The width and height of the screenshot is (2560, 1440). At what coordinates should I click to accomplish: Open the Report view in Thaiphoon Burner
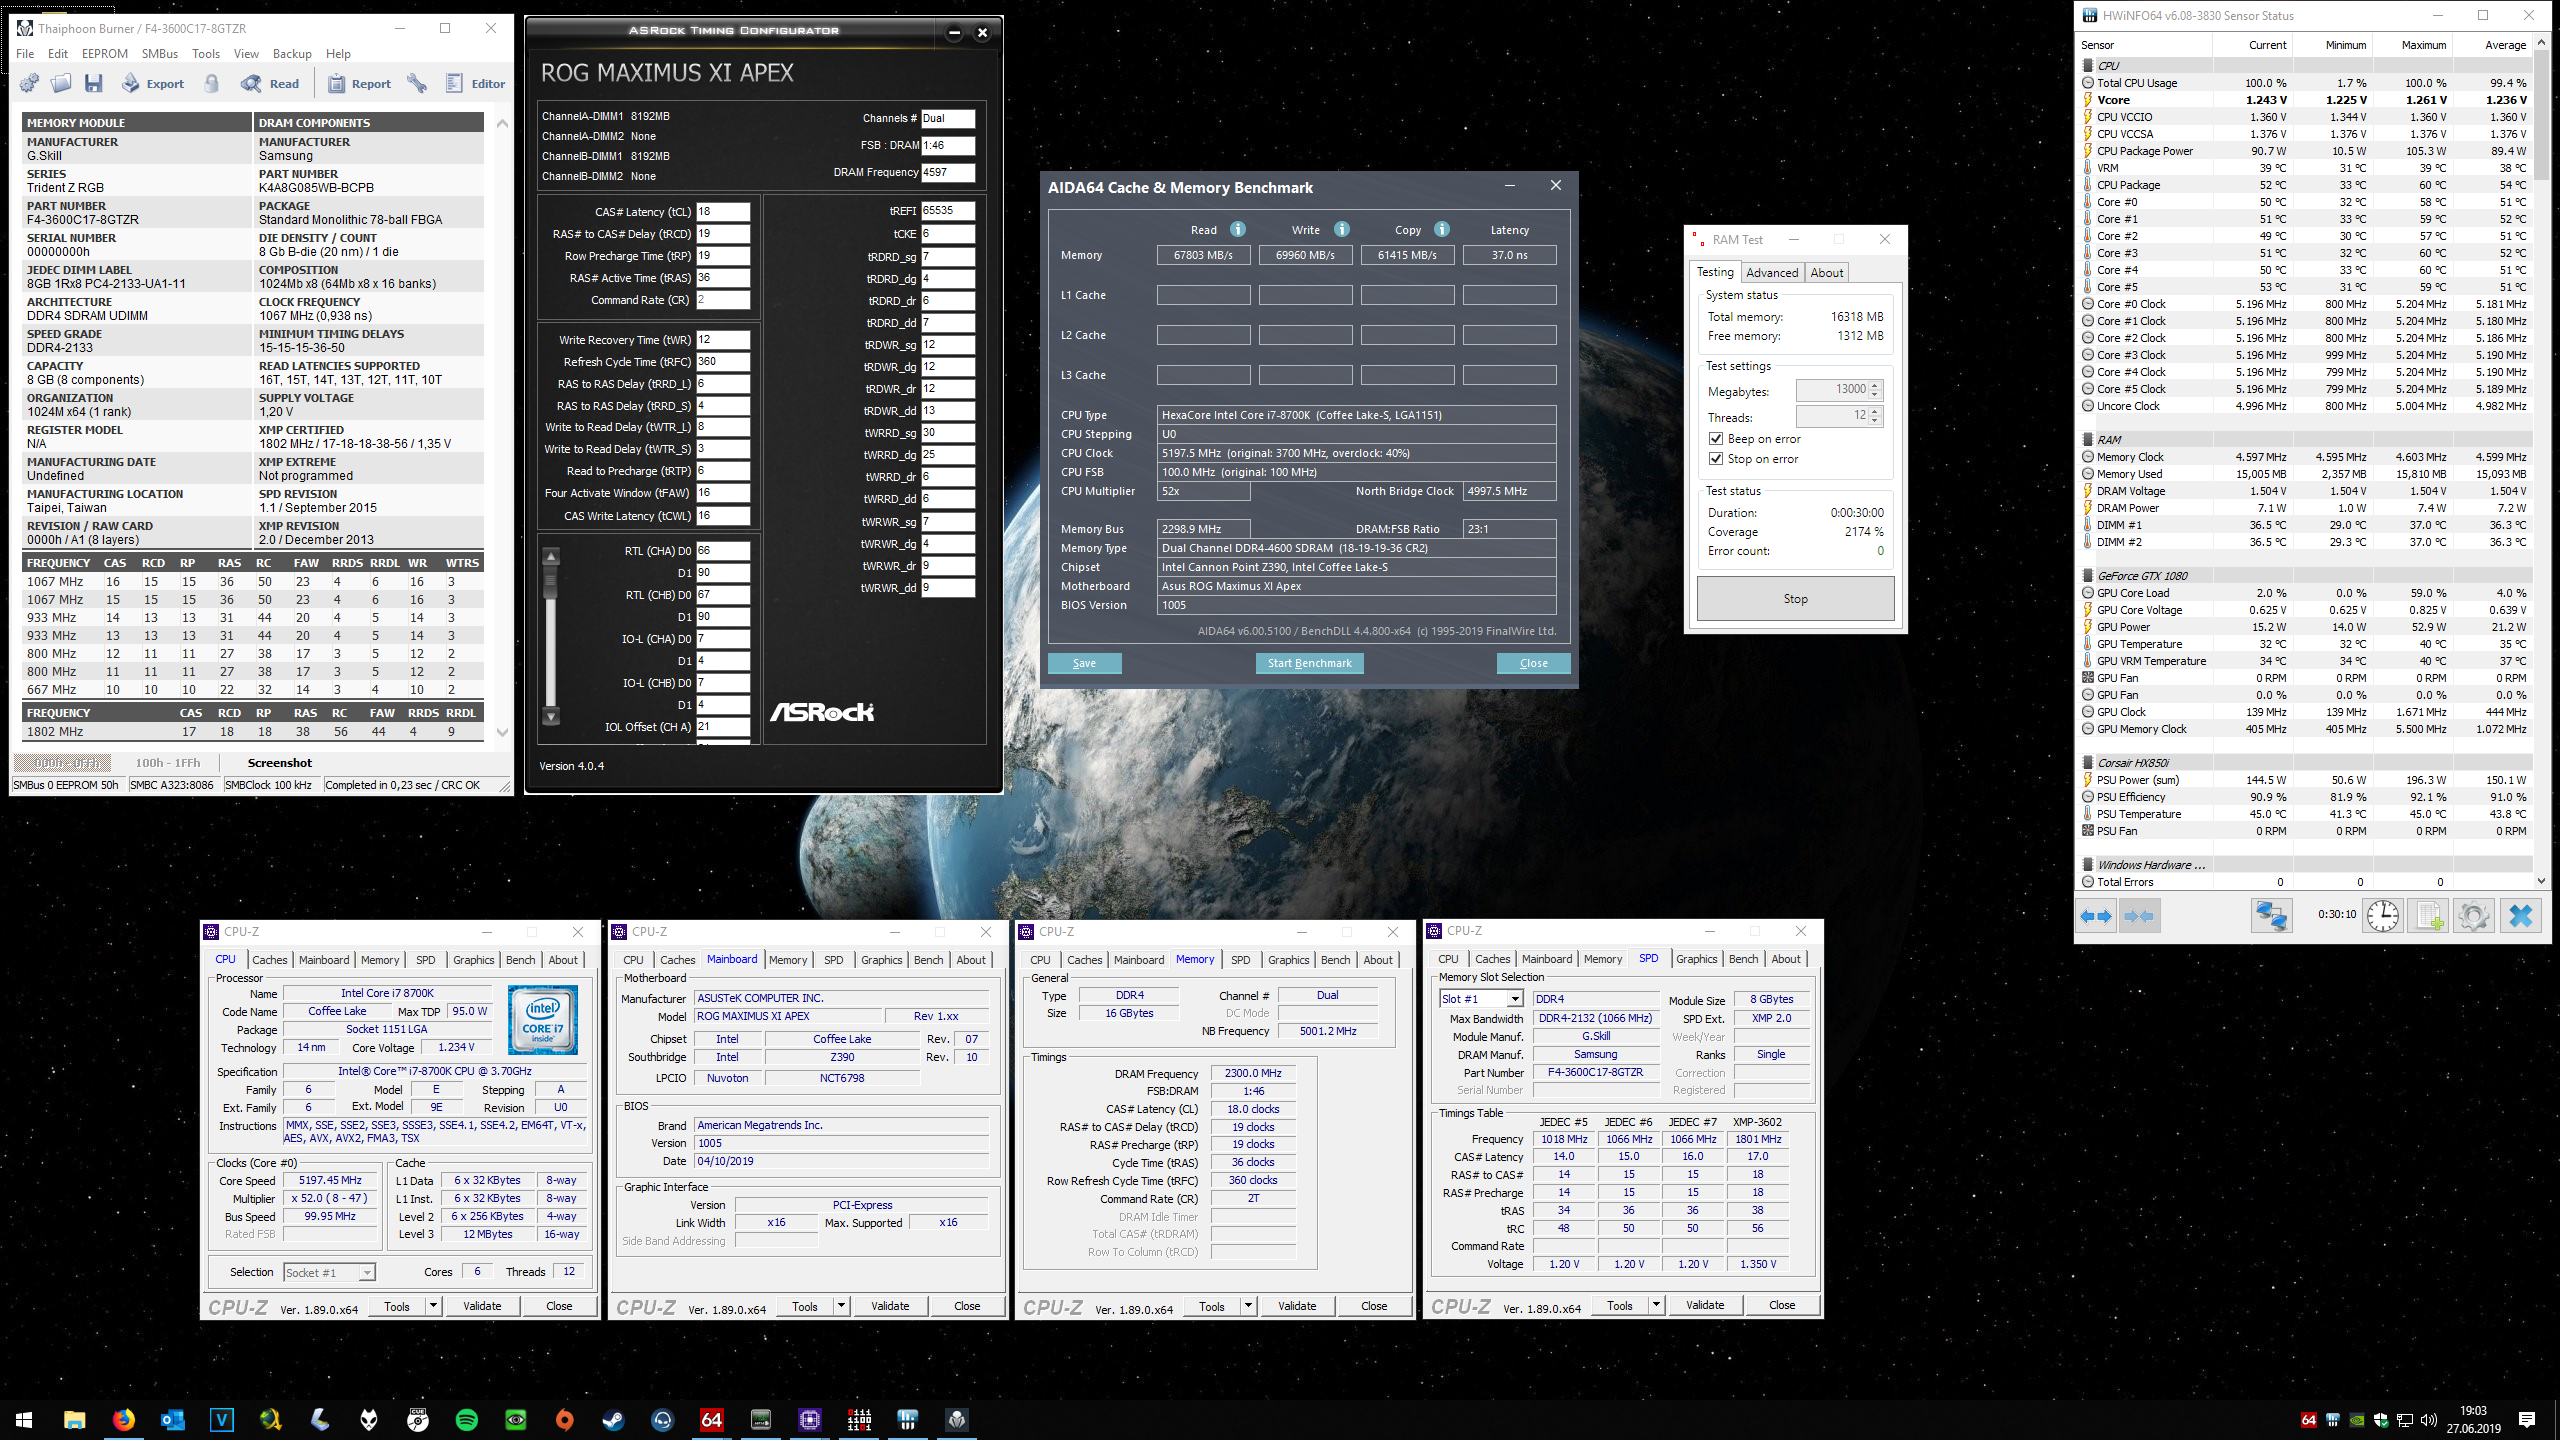click(359, 84)
